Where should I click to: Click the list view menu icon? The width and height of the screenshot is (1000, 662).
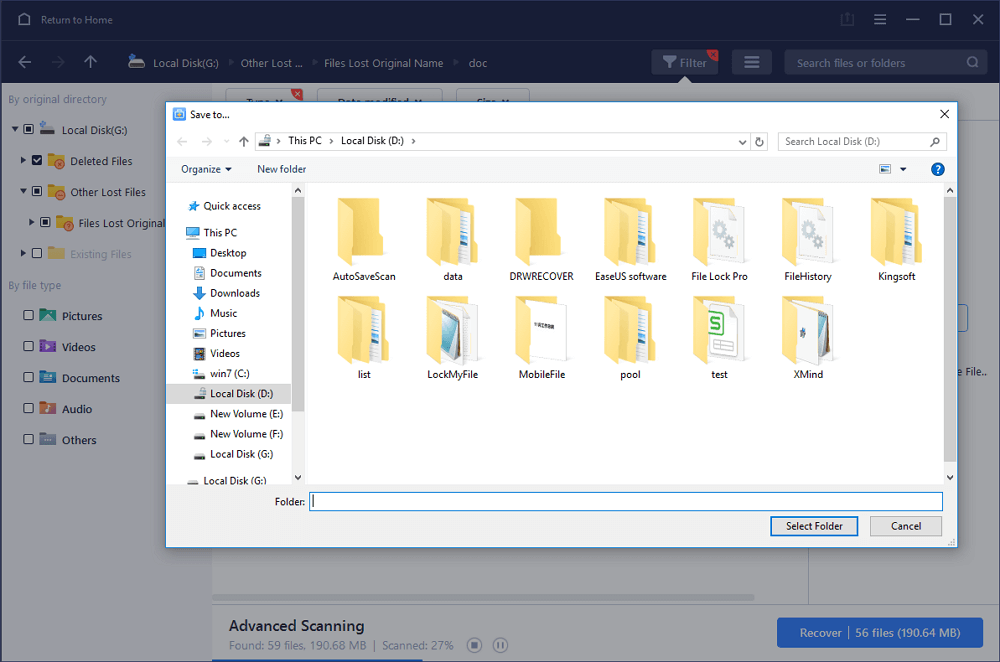[x=751, y=63]
